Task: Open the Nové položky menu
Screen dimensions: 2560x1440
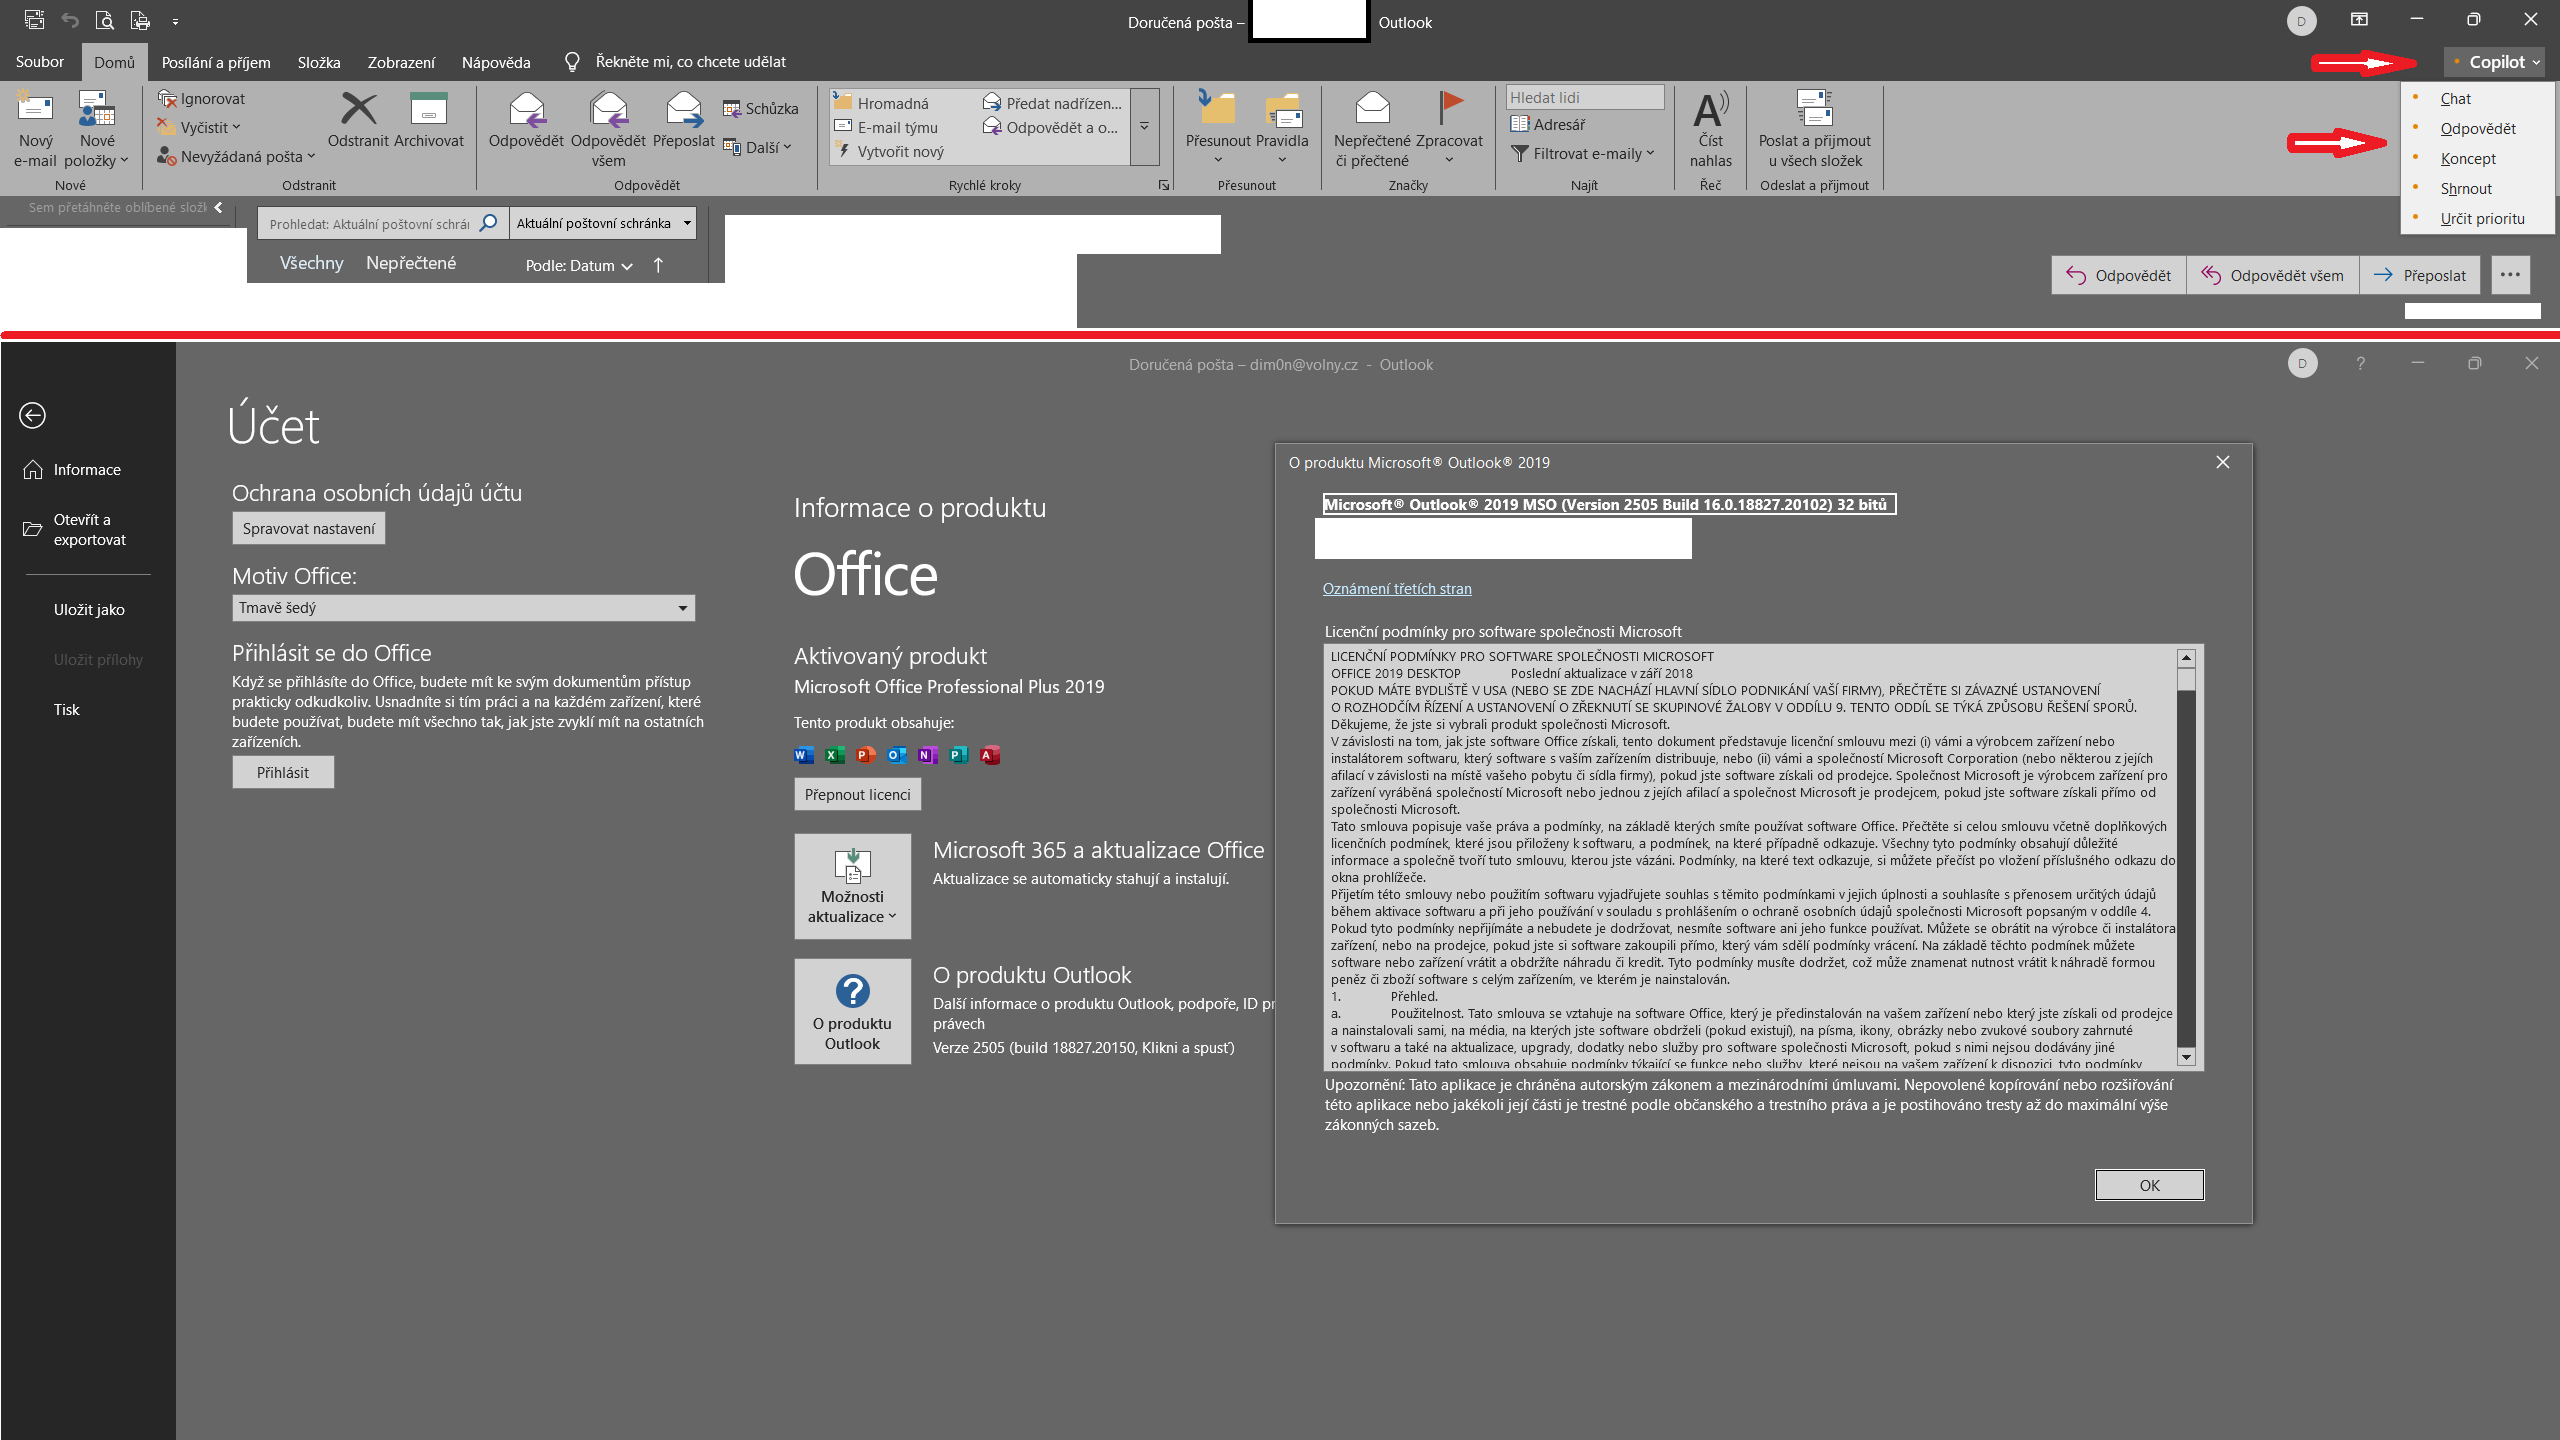Action: (x=97, y=130)
